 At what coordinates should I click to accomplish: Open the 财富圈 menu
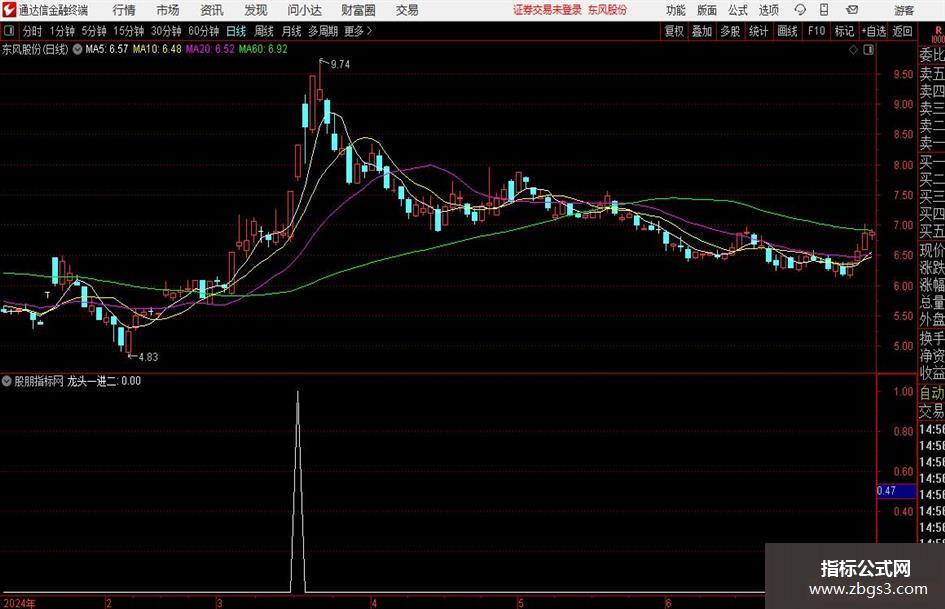click(x=358, y=10)
